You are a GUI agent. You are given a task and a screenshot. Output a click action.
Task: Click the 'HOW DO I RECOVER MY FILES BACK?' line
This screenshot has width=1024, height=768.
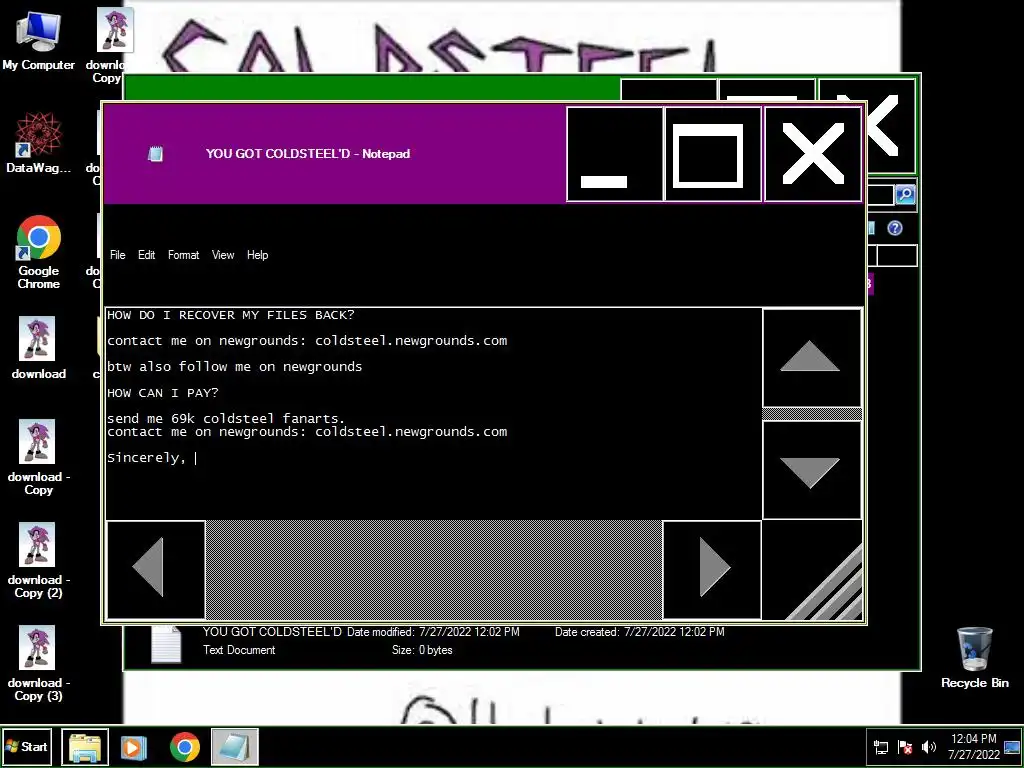231,315
